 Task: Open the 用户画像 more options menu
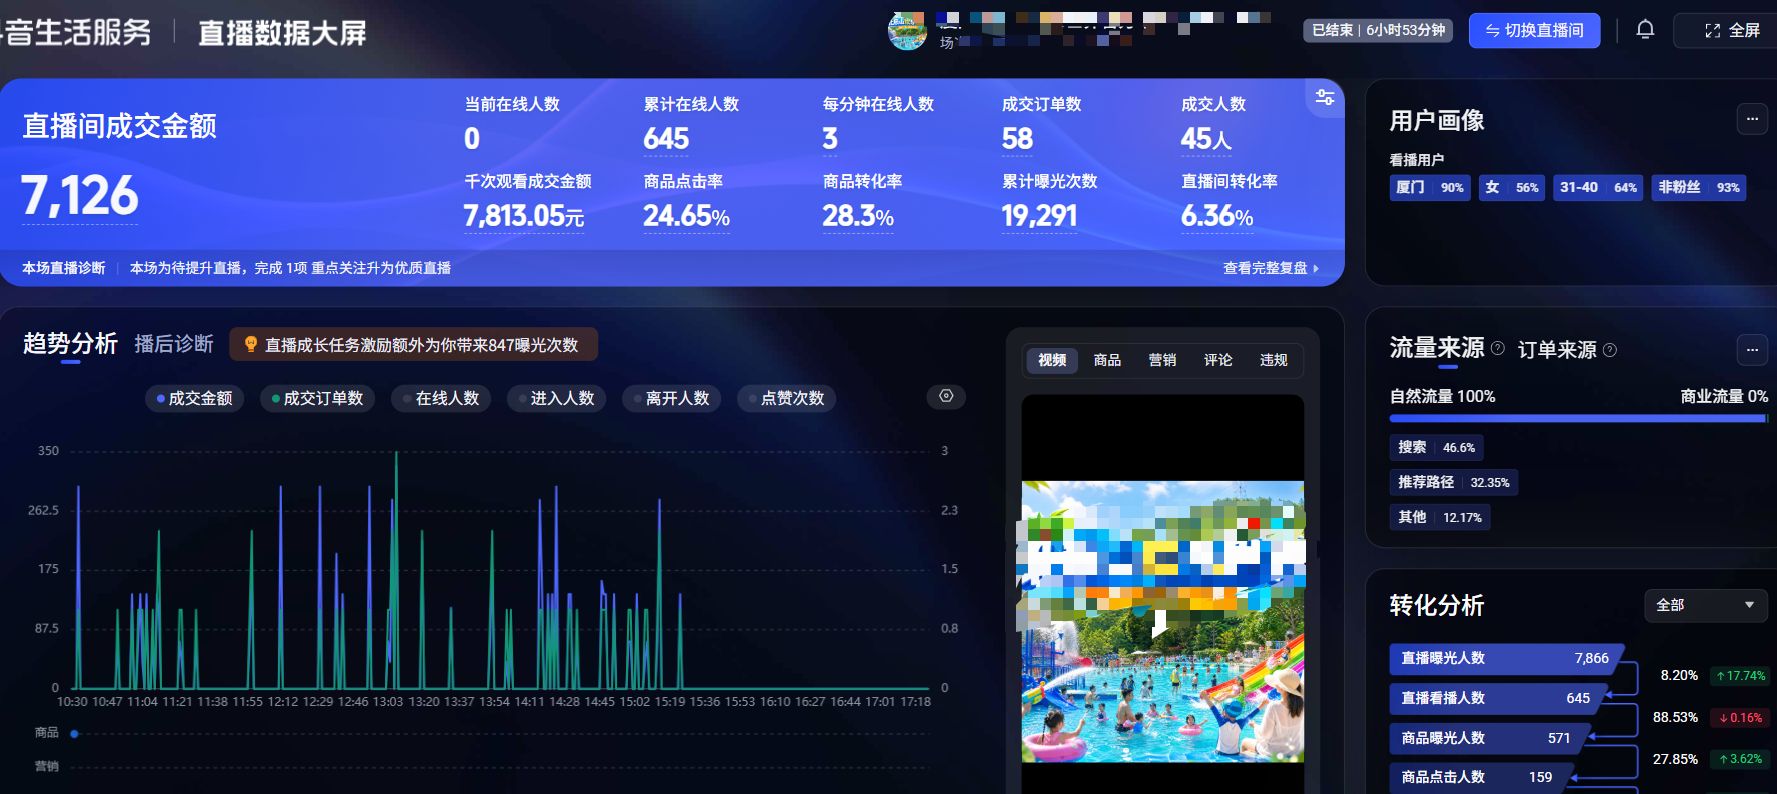[x=1752, y=119]
